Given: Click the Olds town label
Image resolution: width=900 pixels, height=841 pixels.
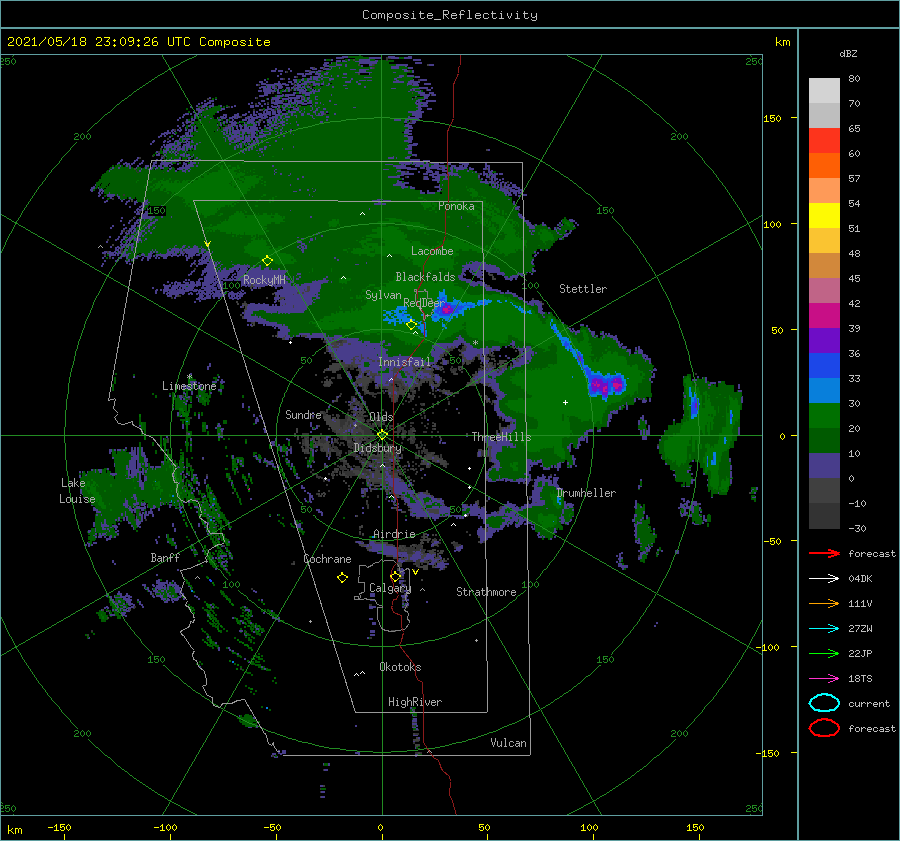Looking at the screenshot, I should [381, 417].
